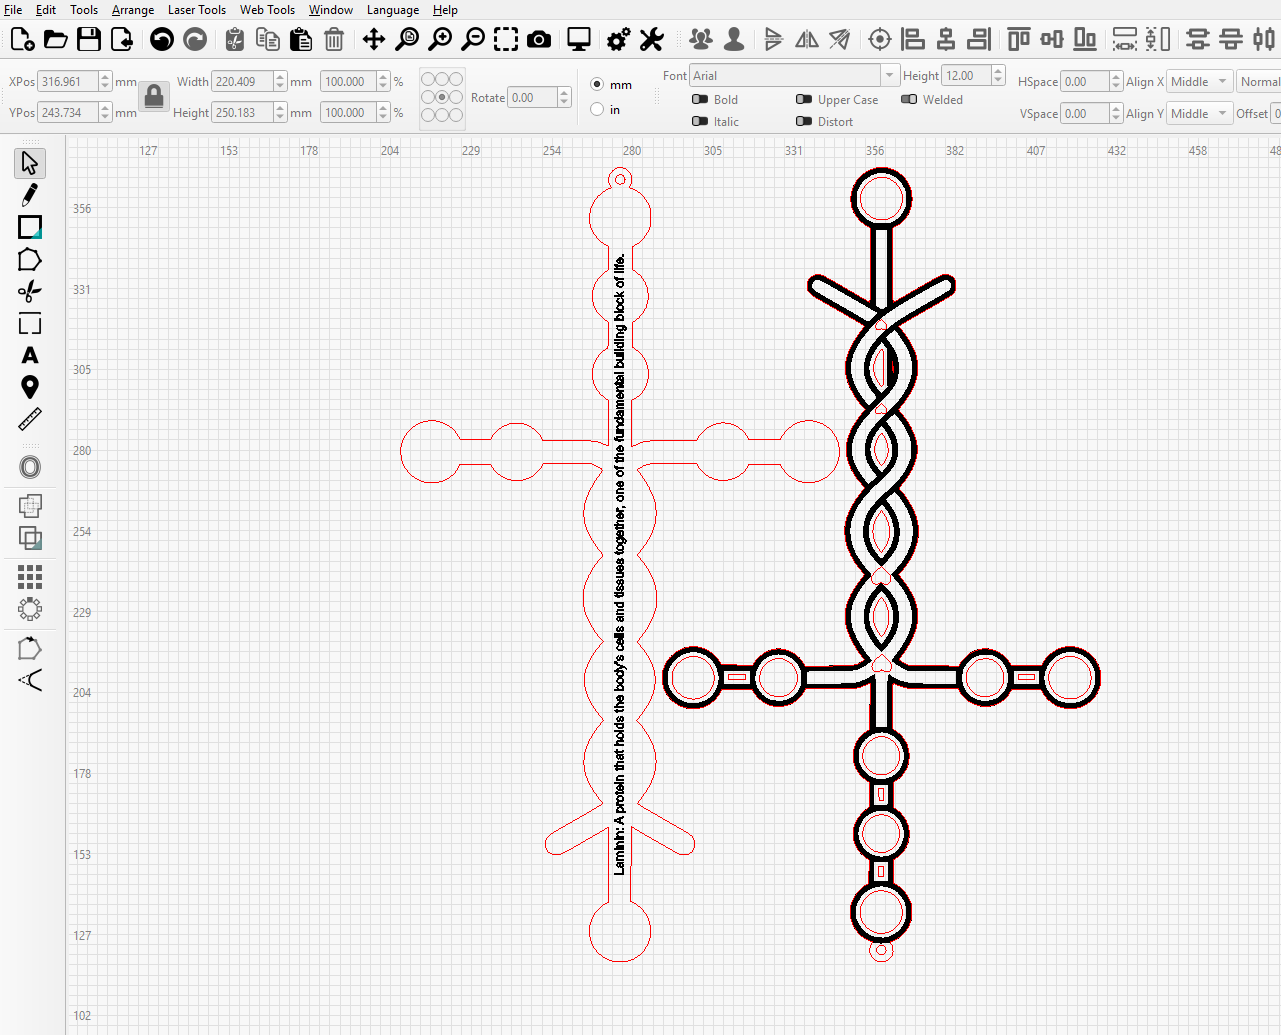Select the mm units radio button
Screen dimensions: 1281x1035
point(597,85)
